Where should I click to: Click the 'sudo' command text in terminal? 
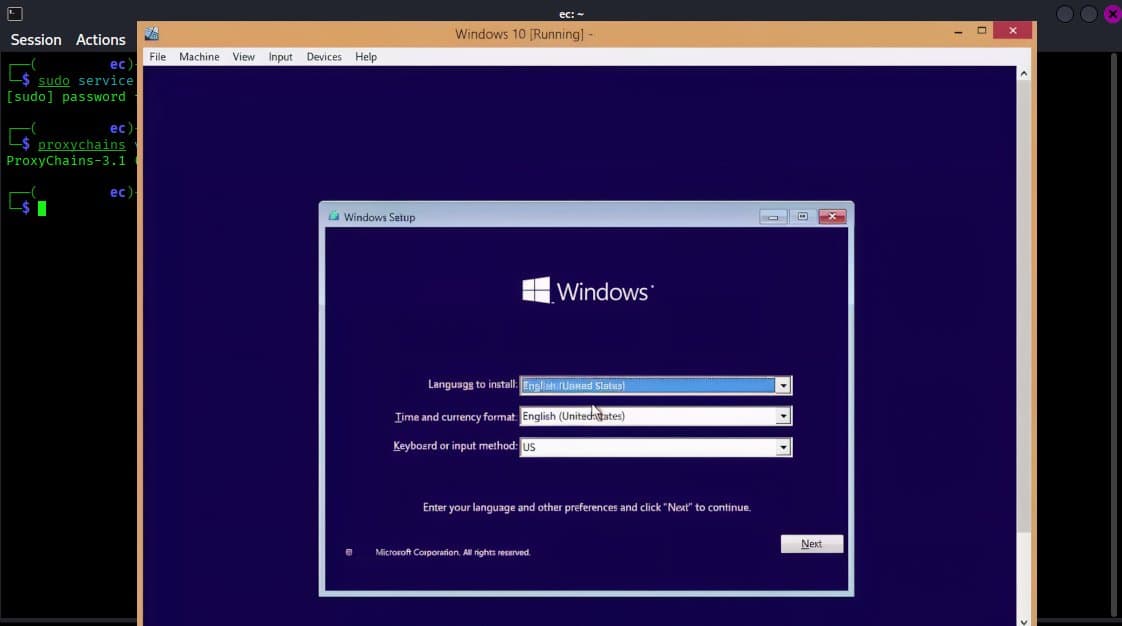tap(54, 81)
